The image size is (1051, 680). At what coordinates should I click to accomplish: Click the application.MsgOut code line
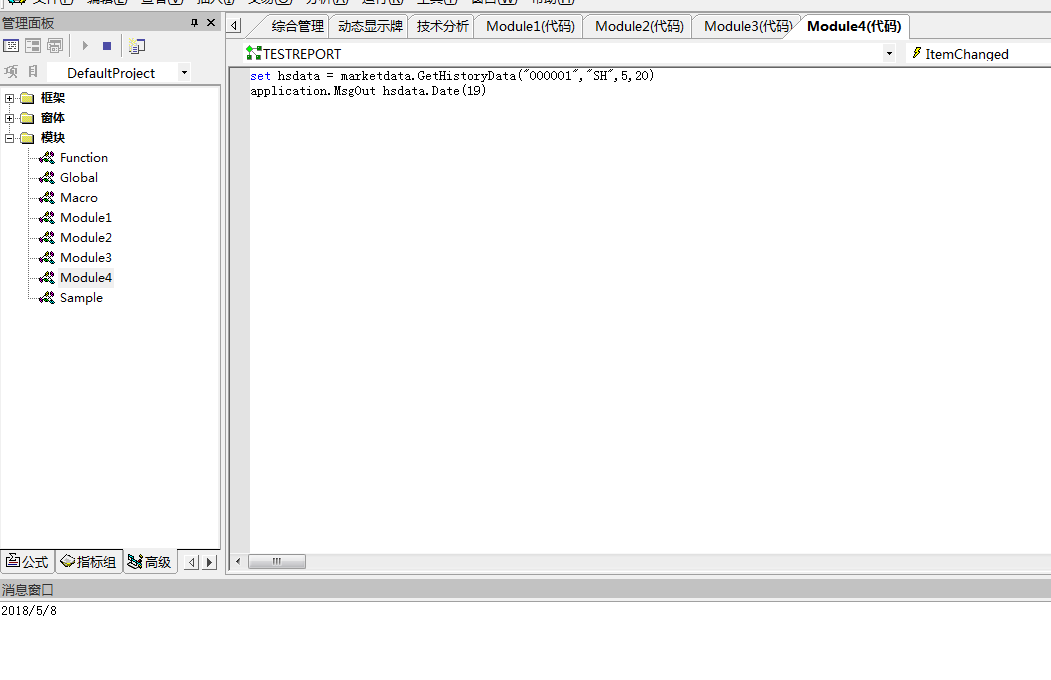[x=368, y=90]
